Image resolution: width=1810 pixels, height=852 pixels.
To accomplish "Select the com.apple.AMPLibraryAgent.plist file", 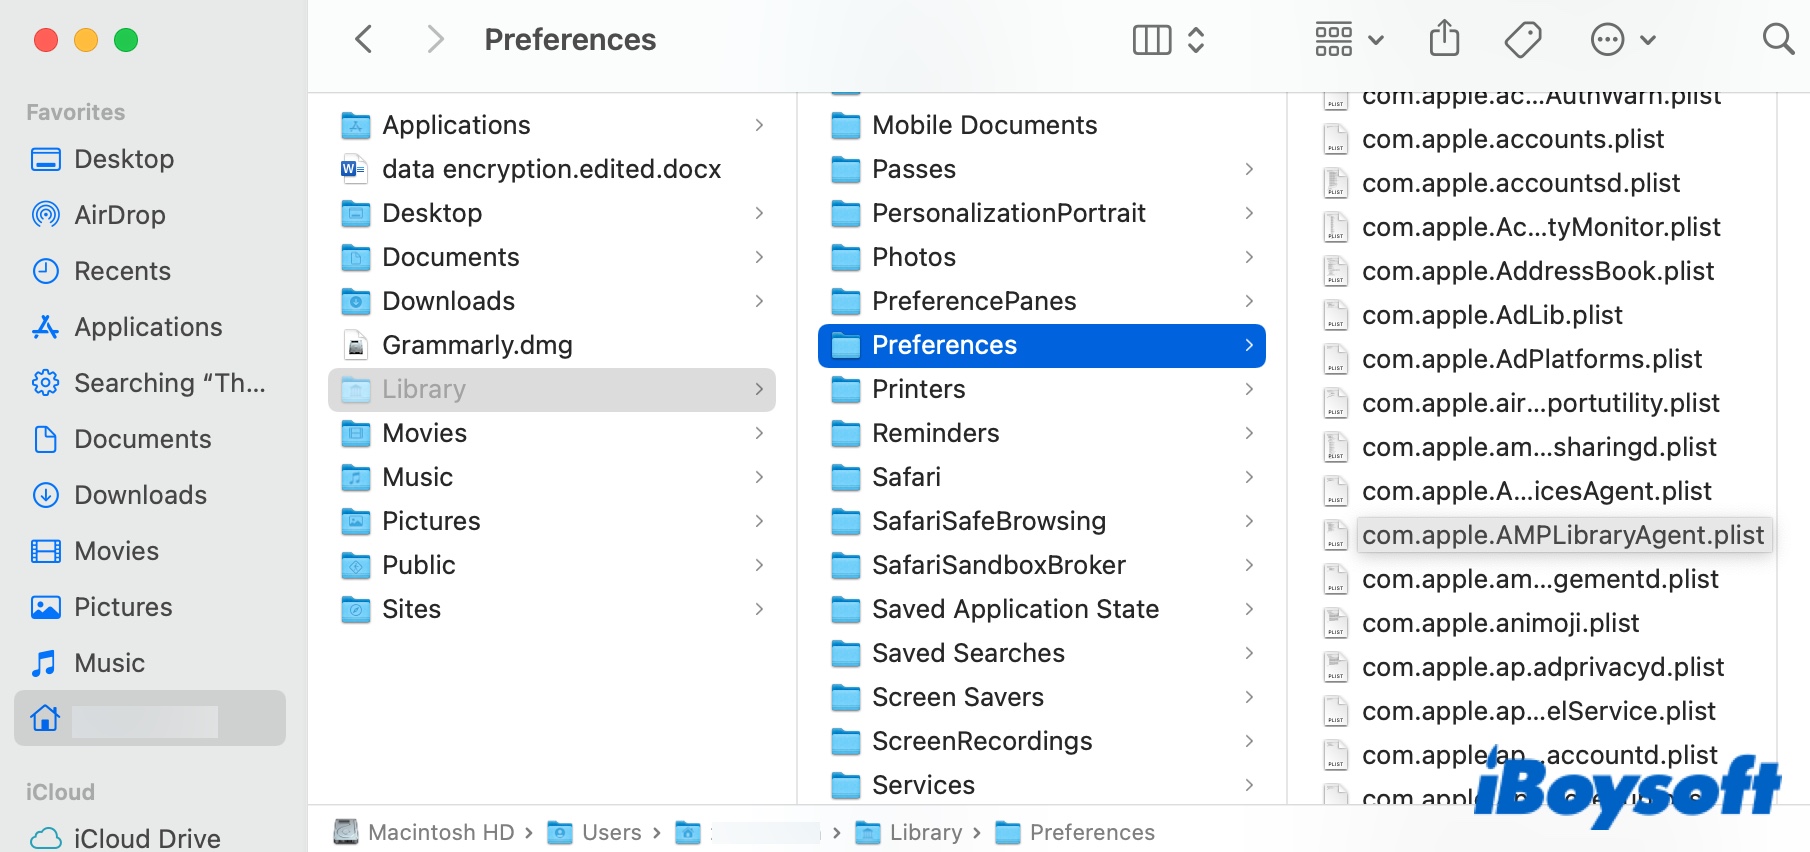I will [1562, 535].
